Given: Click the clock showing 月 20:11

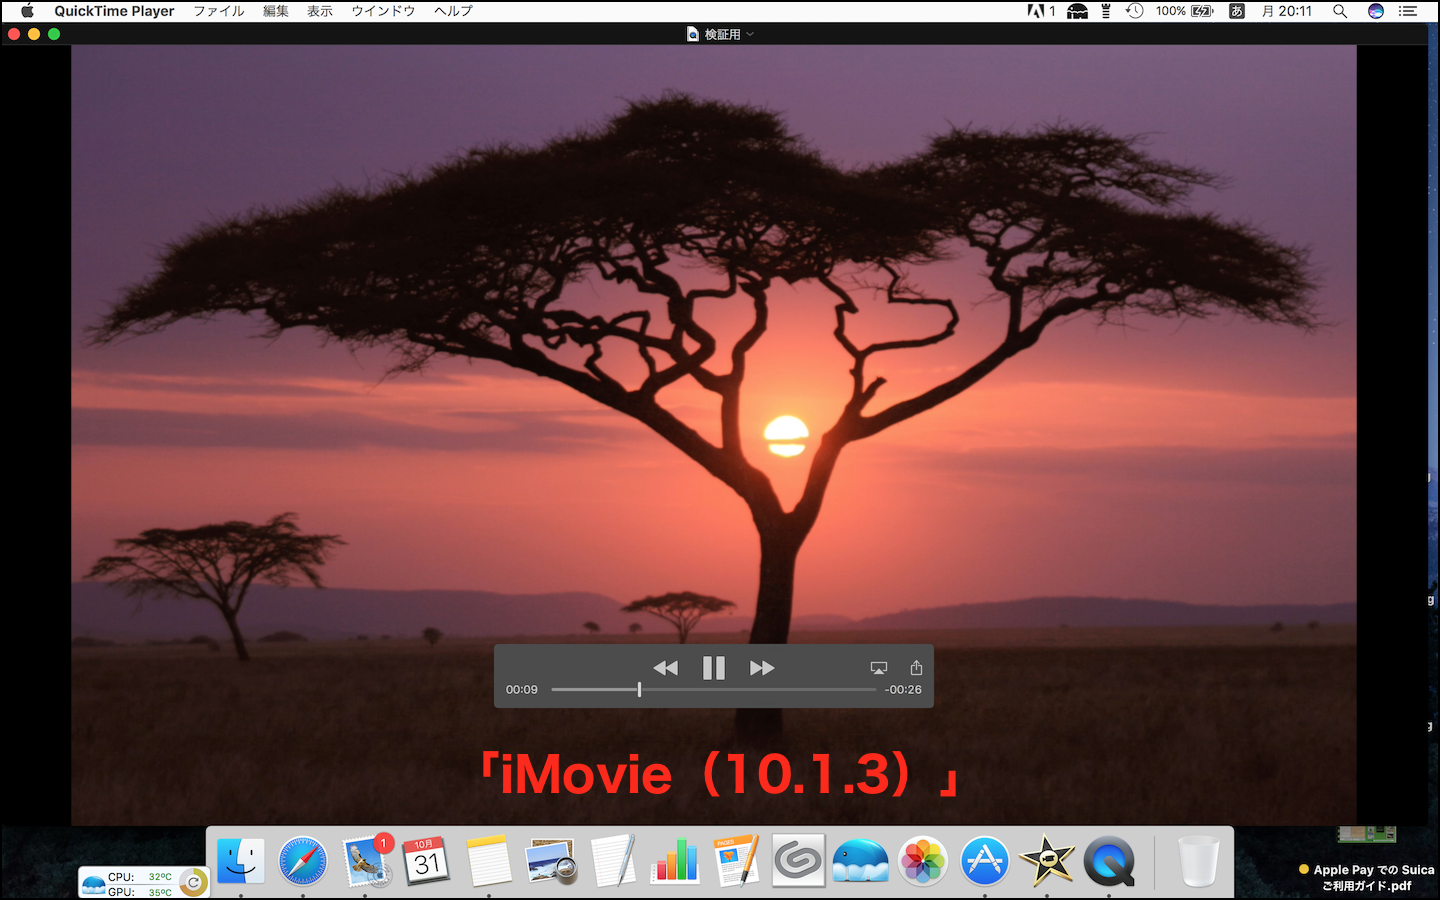Looking at the screenshot, I should tap(1287, 11).
